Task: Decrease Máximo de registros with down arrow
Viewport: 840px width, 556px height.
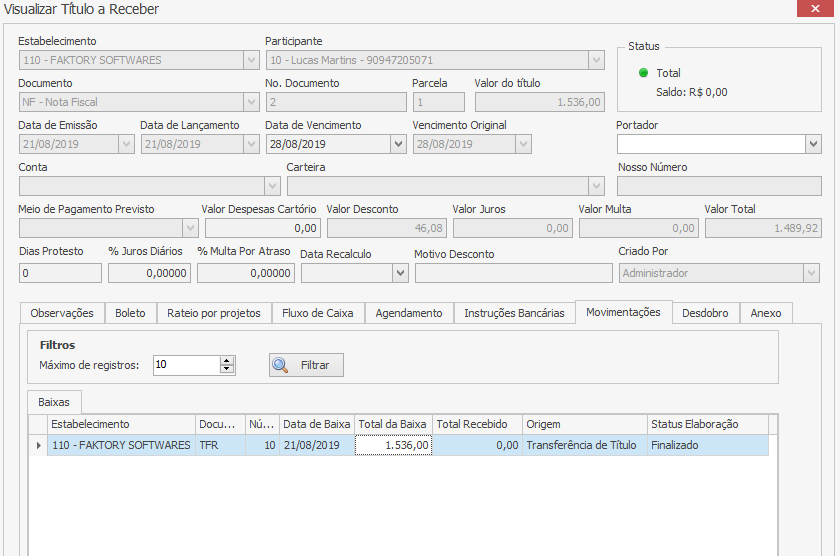Action: (227, 370)
